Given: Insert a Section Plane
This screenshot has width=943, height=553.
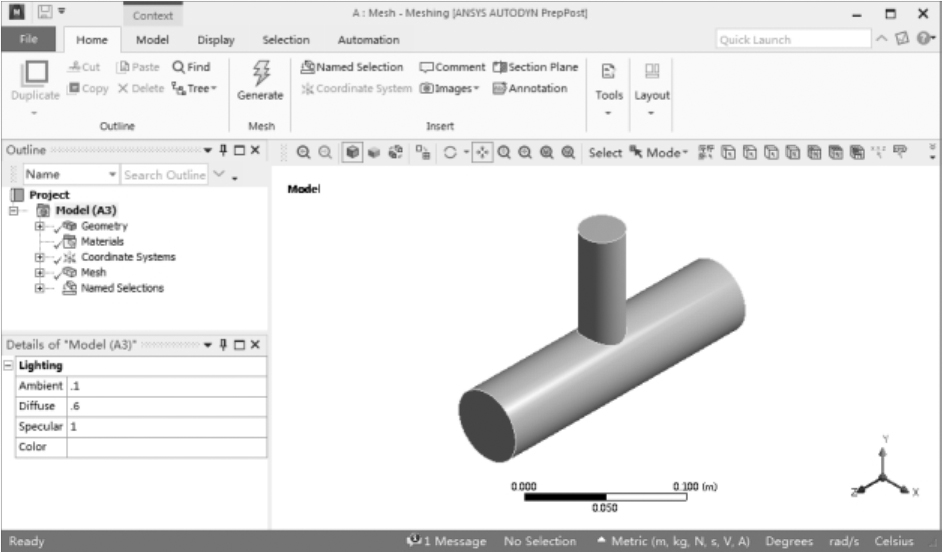Looking at the screenshot, I should 535,67.
